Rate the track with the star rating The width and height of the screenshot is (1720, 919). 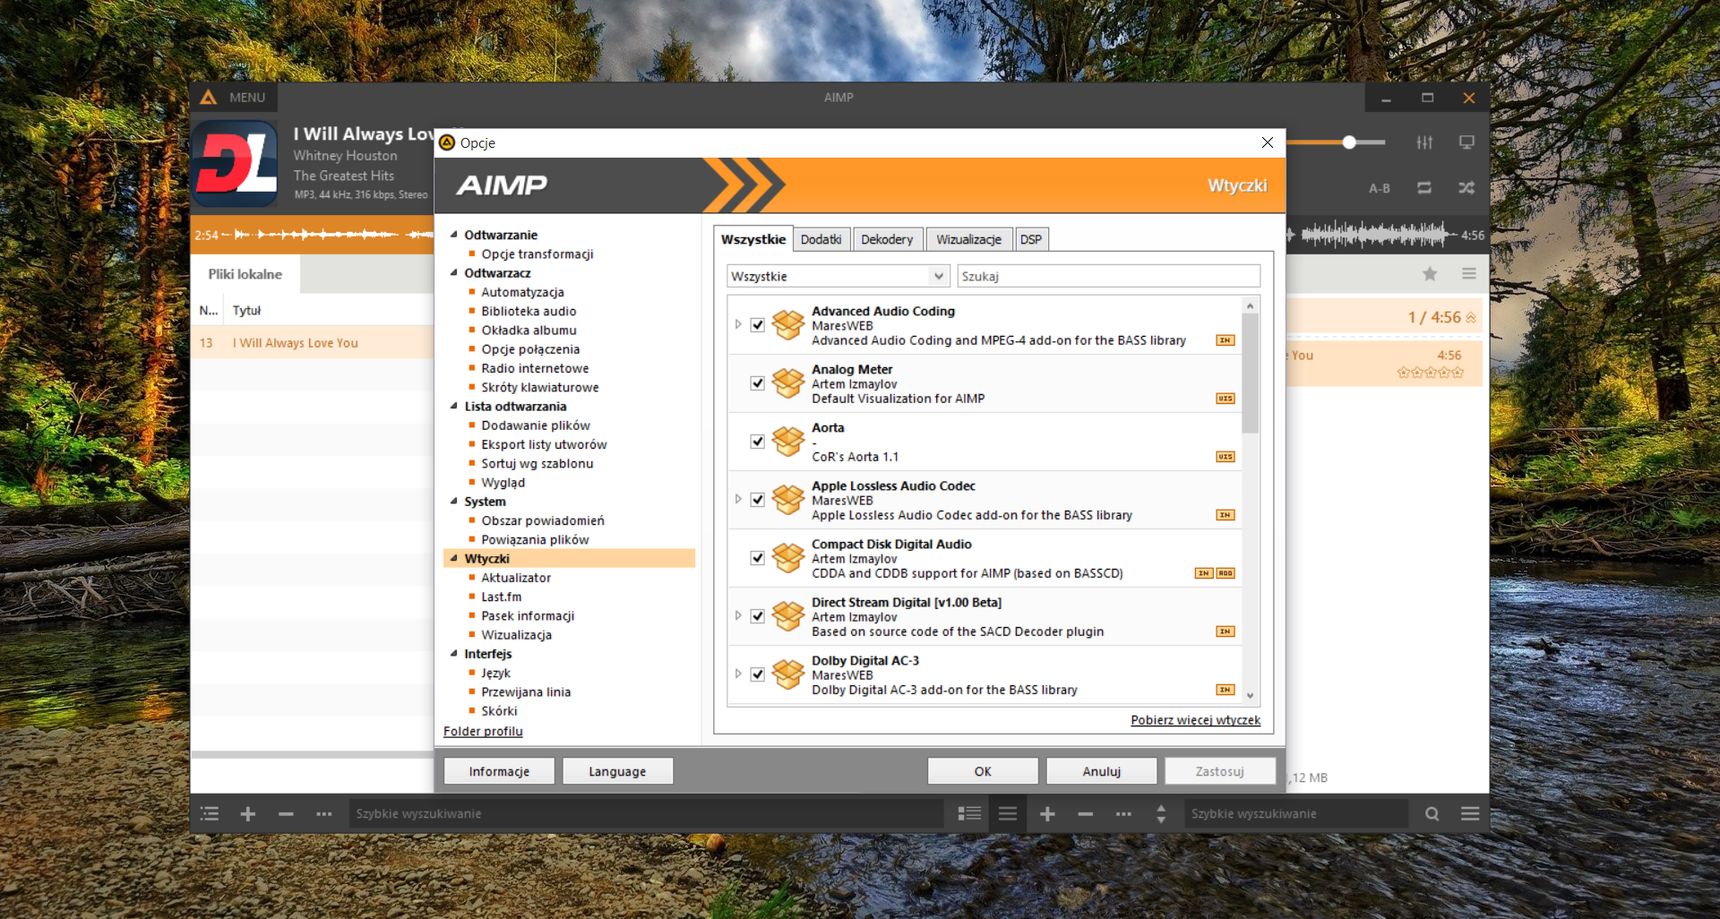[x=1430, y=372]
